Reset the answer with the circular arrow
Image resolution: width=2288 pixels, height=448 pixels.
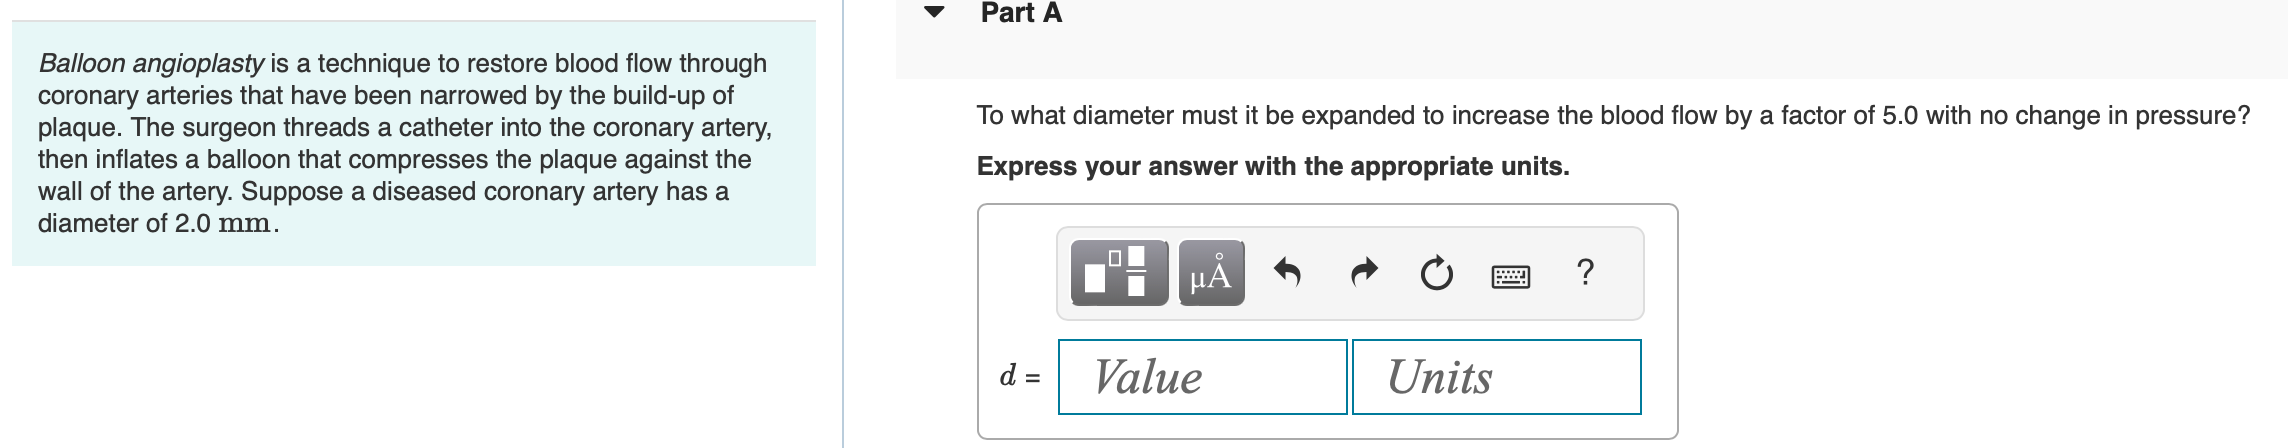(x=1437, y=272)
